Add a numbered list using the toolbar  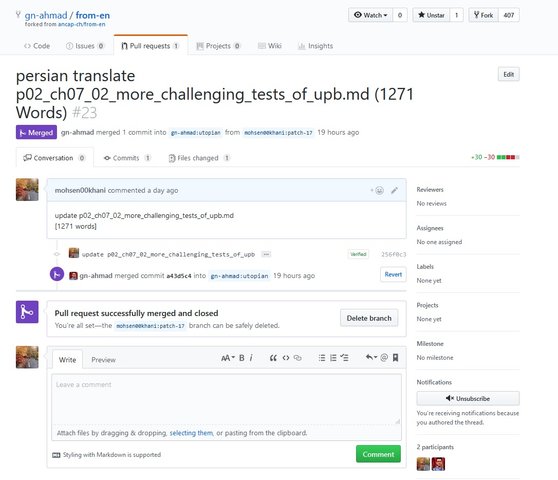coord(333,358)
